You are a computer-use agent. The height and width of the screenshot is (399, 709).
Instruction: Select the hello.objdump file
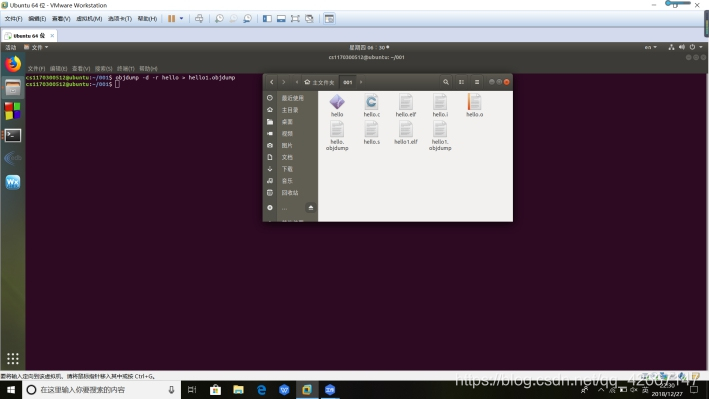click(337, 136)
